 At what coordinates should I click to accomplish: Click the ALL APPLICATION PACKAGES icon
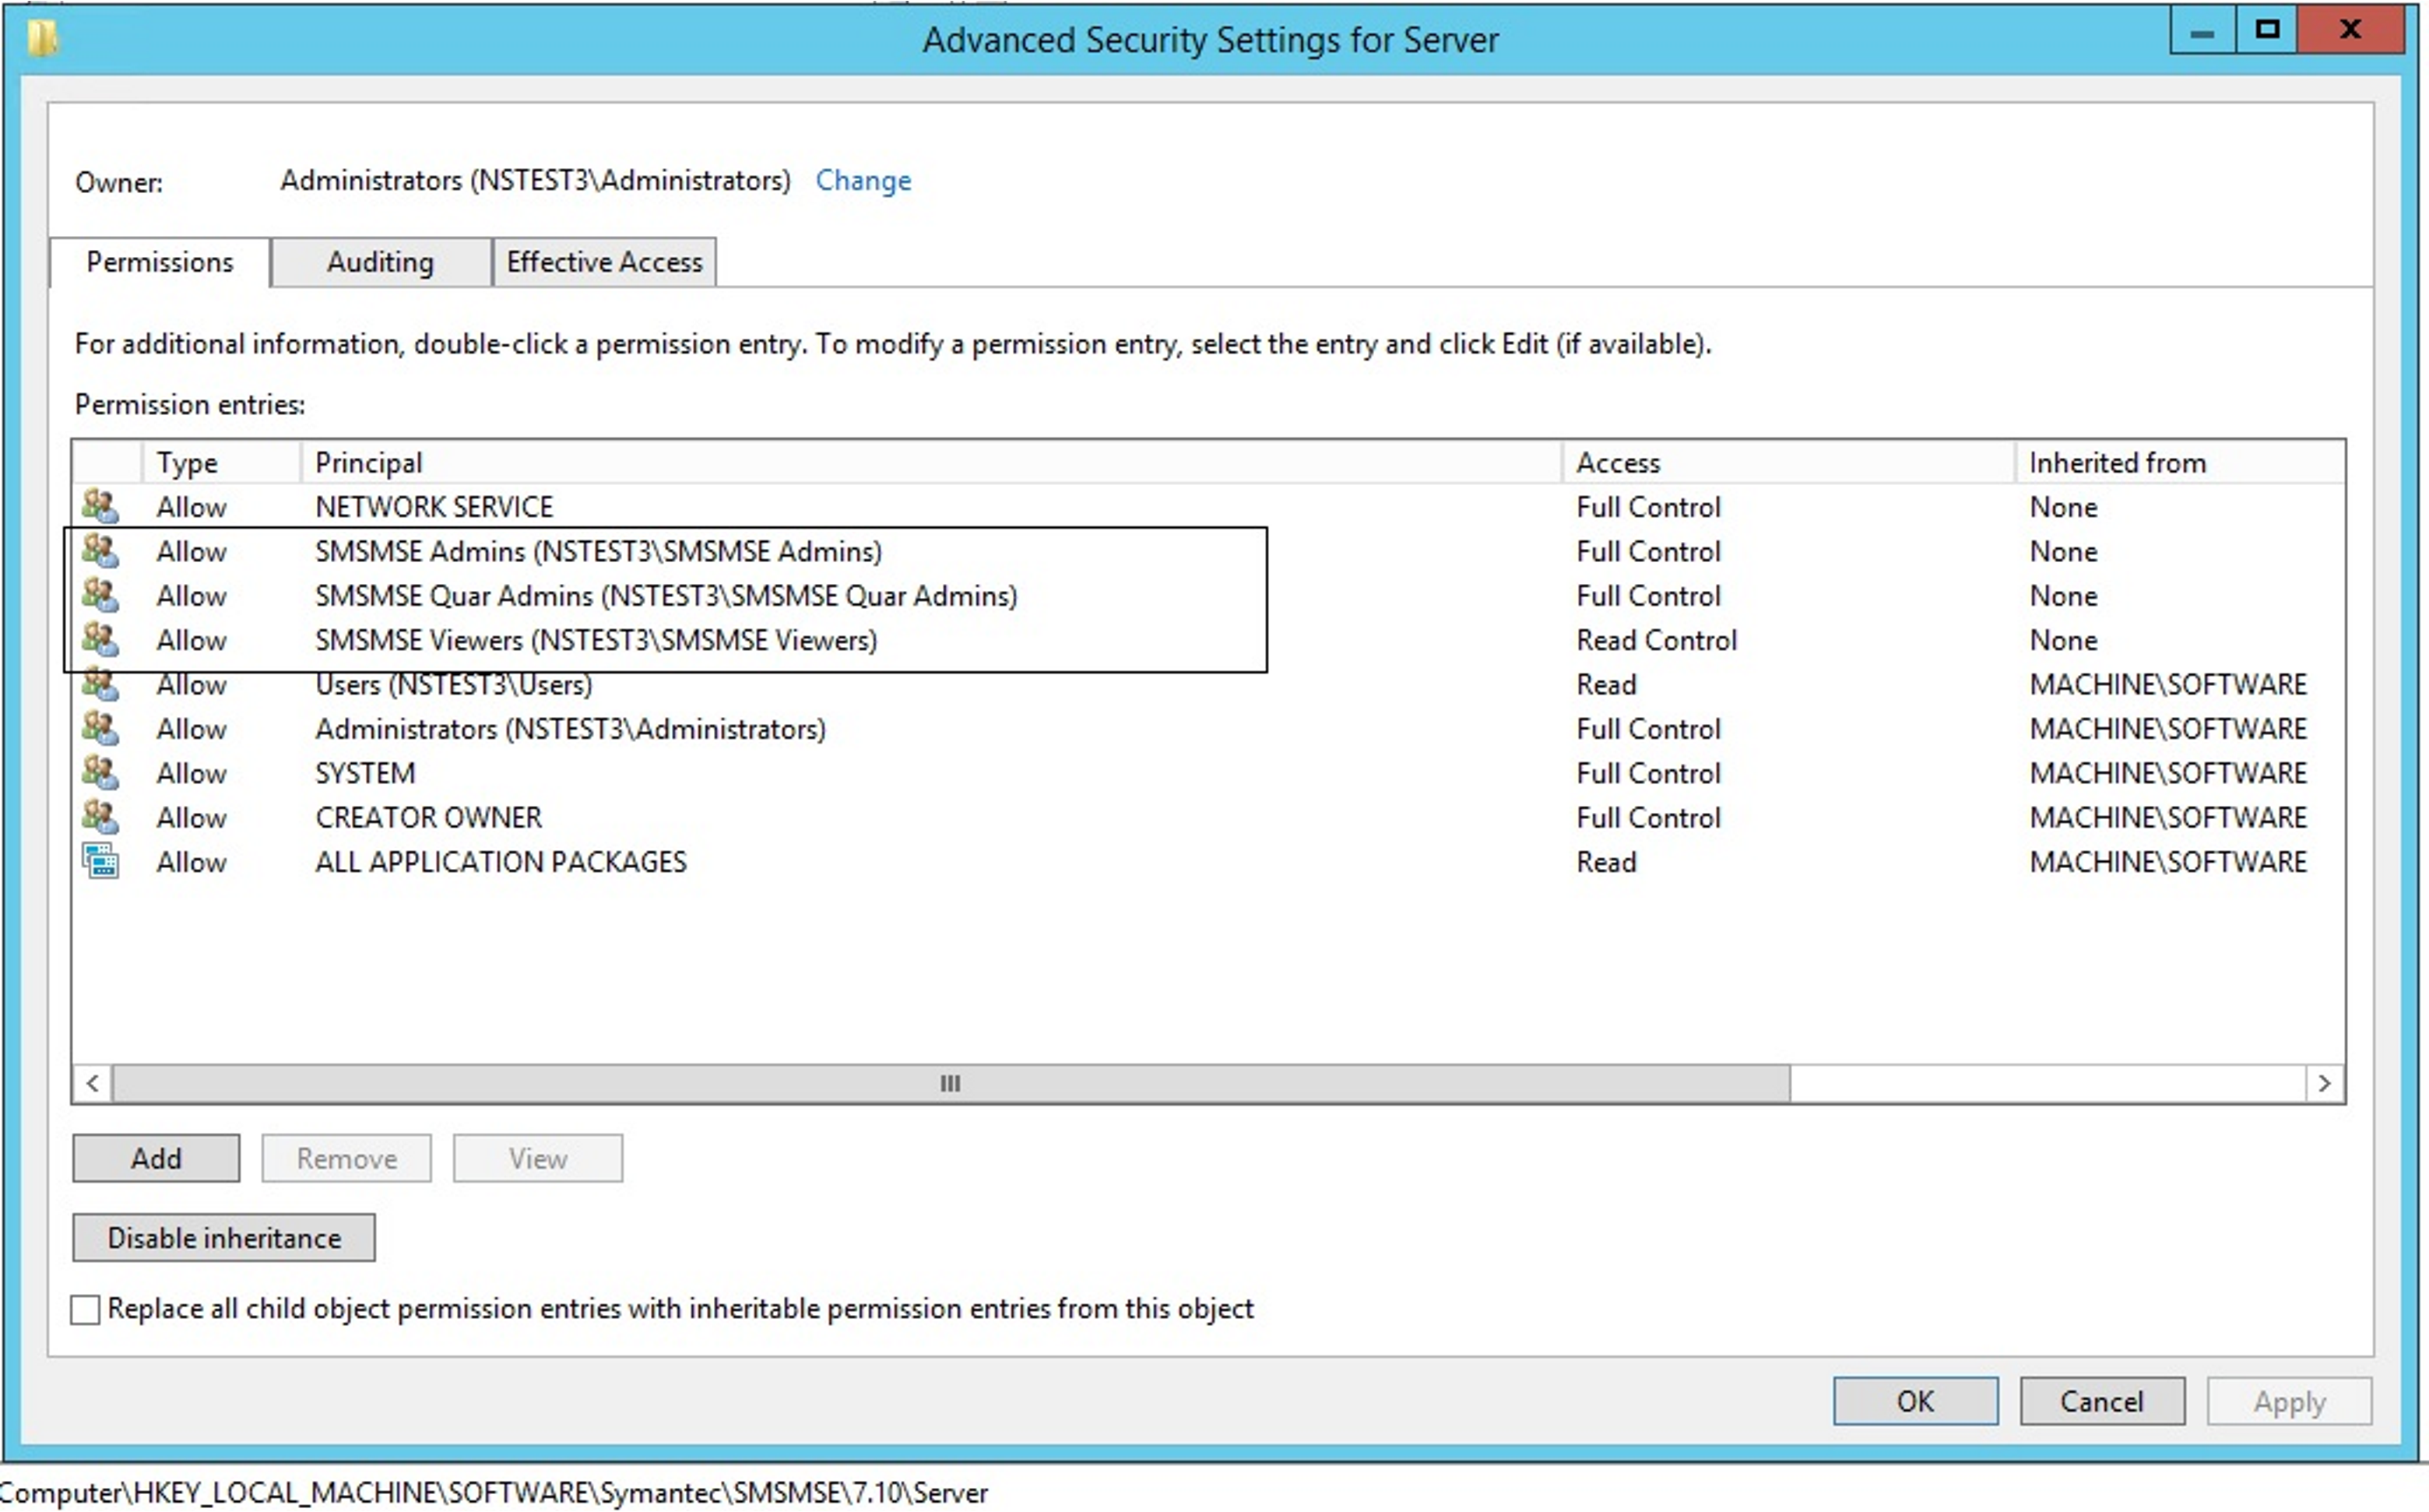coord(100,861)
